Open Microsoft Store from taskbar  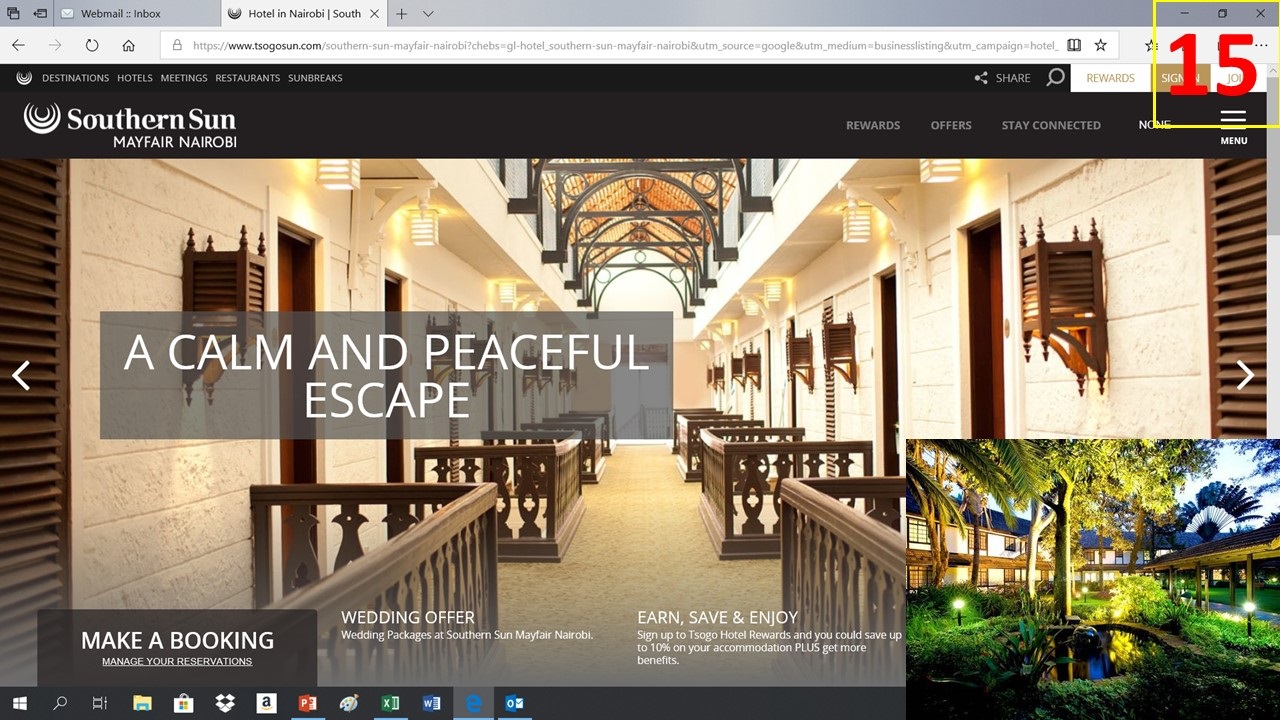point(183,703)
